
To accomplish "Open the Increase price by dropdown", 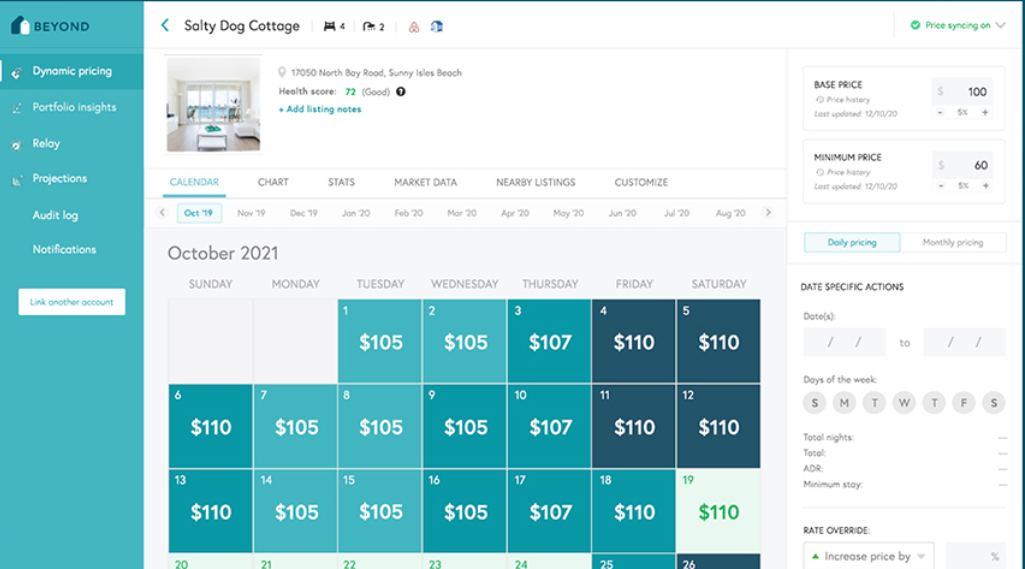I will 869,557.
